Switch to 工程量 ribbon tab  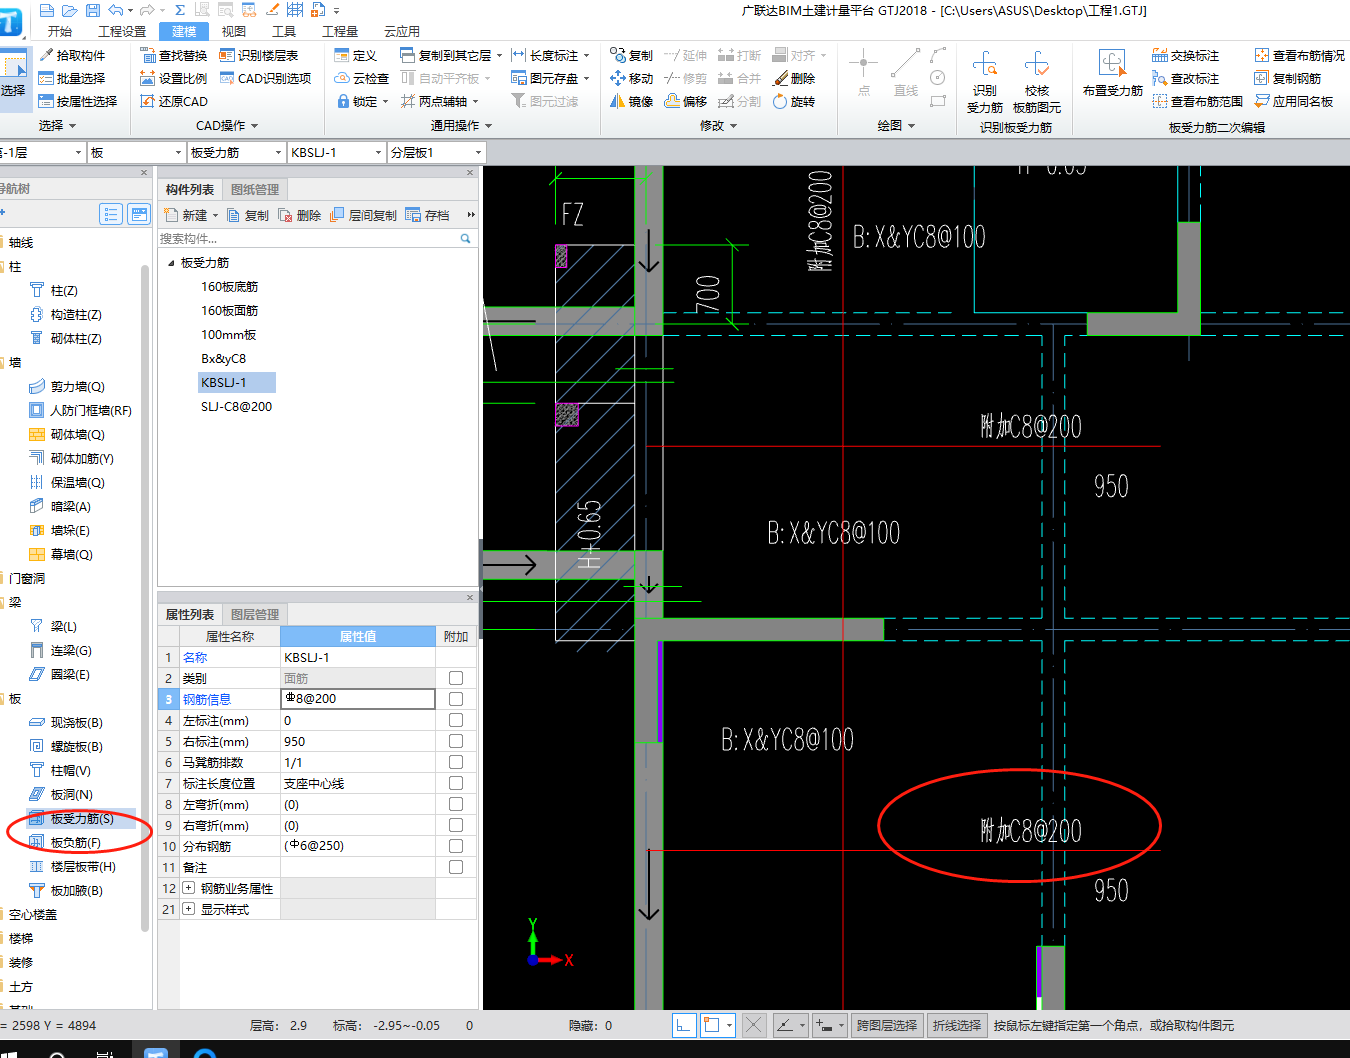[340, 32]
